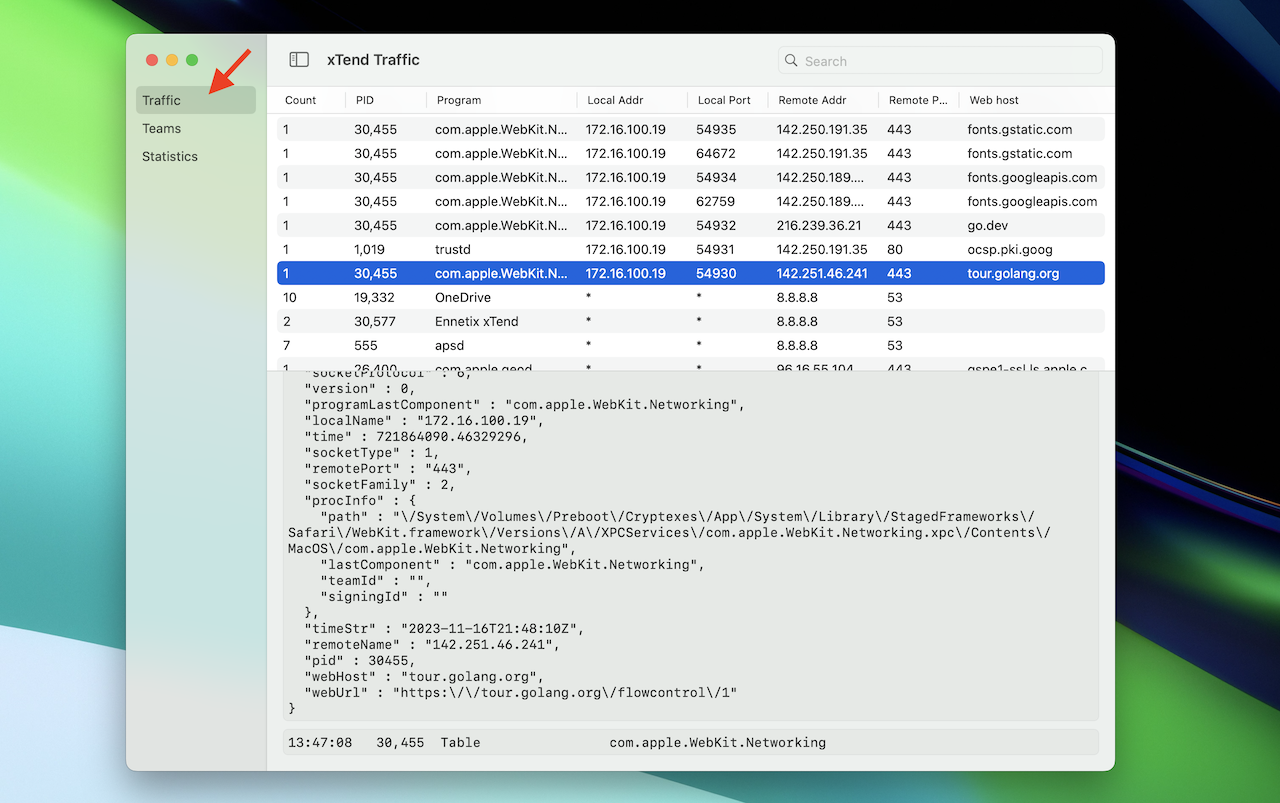Click the Table label in status bar

click(x=460, y=743)
